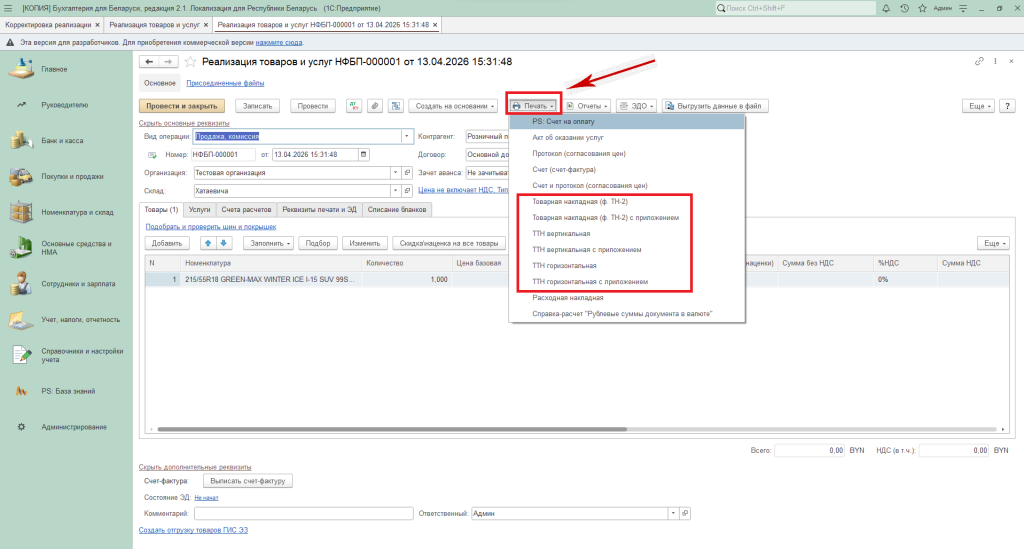Click the move row down arrow
Screen dimensions: 1024x549
pyautogui.click(x=223, y=243)
